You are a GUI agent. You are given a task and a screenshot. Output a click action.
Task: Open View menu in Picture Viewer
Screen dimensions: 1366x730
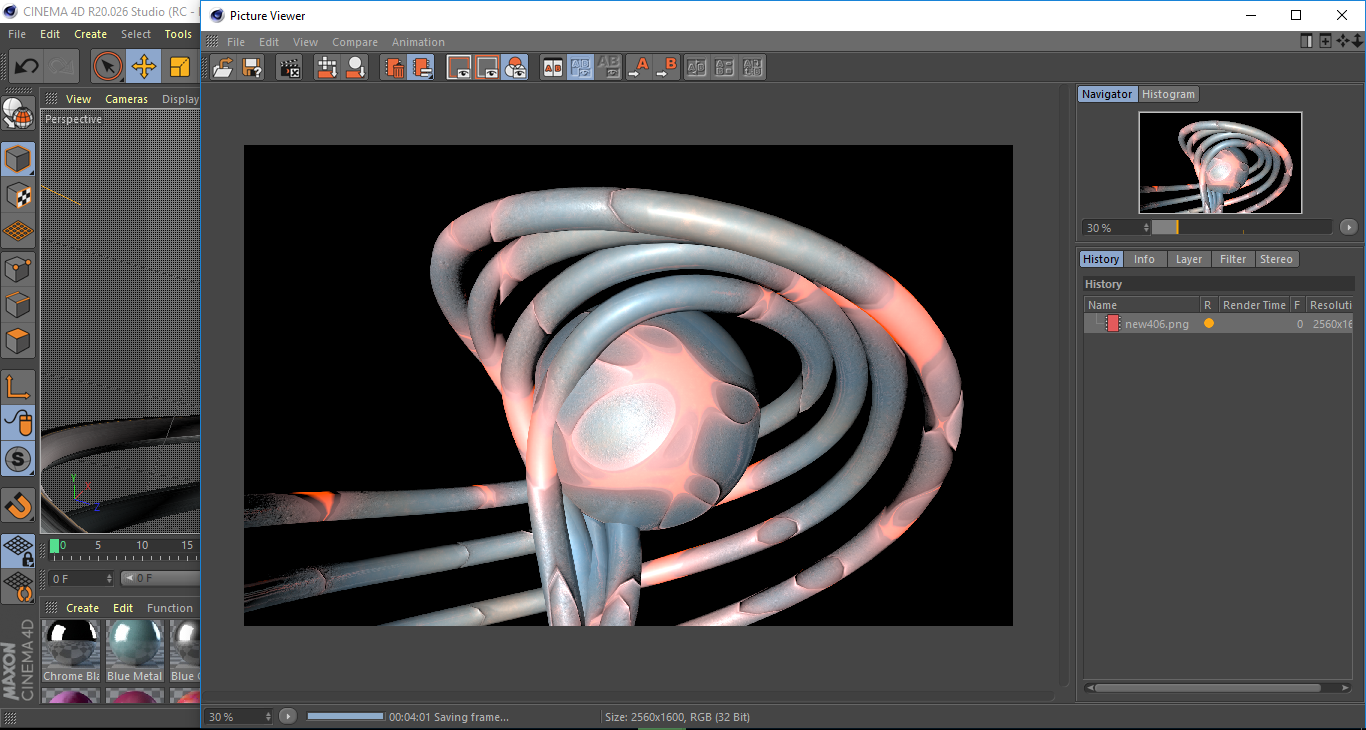point(305,42)
